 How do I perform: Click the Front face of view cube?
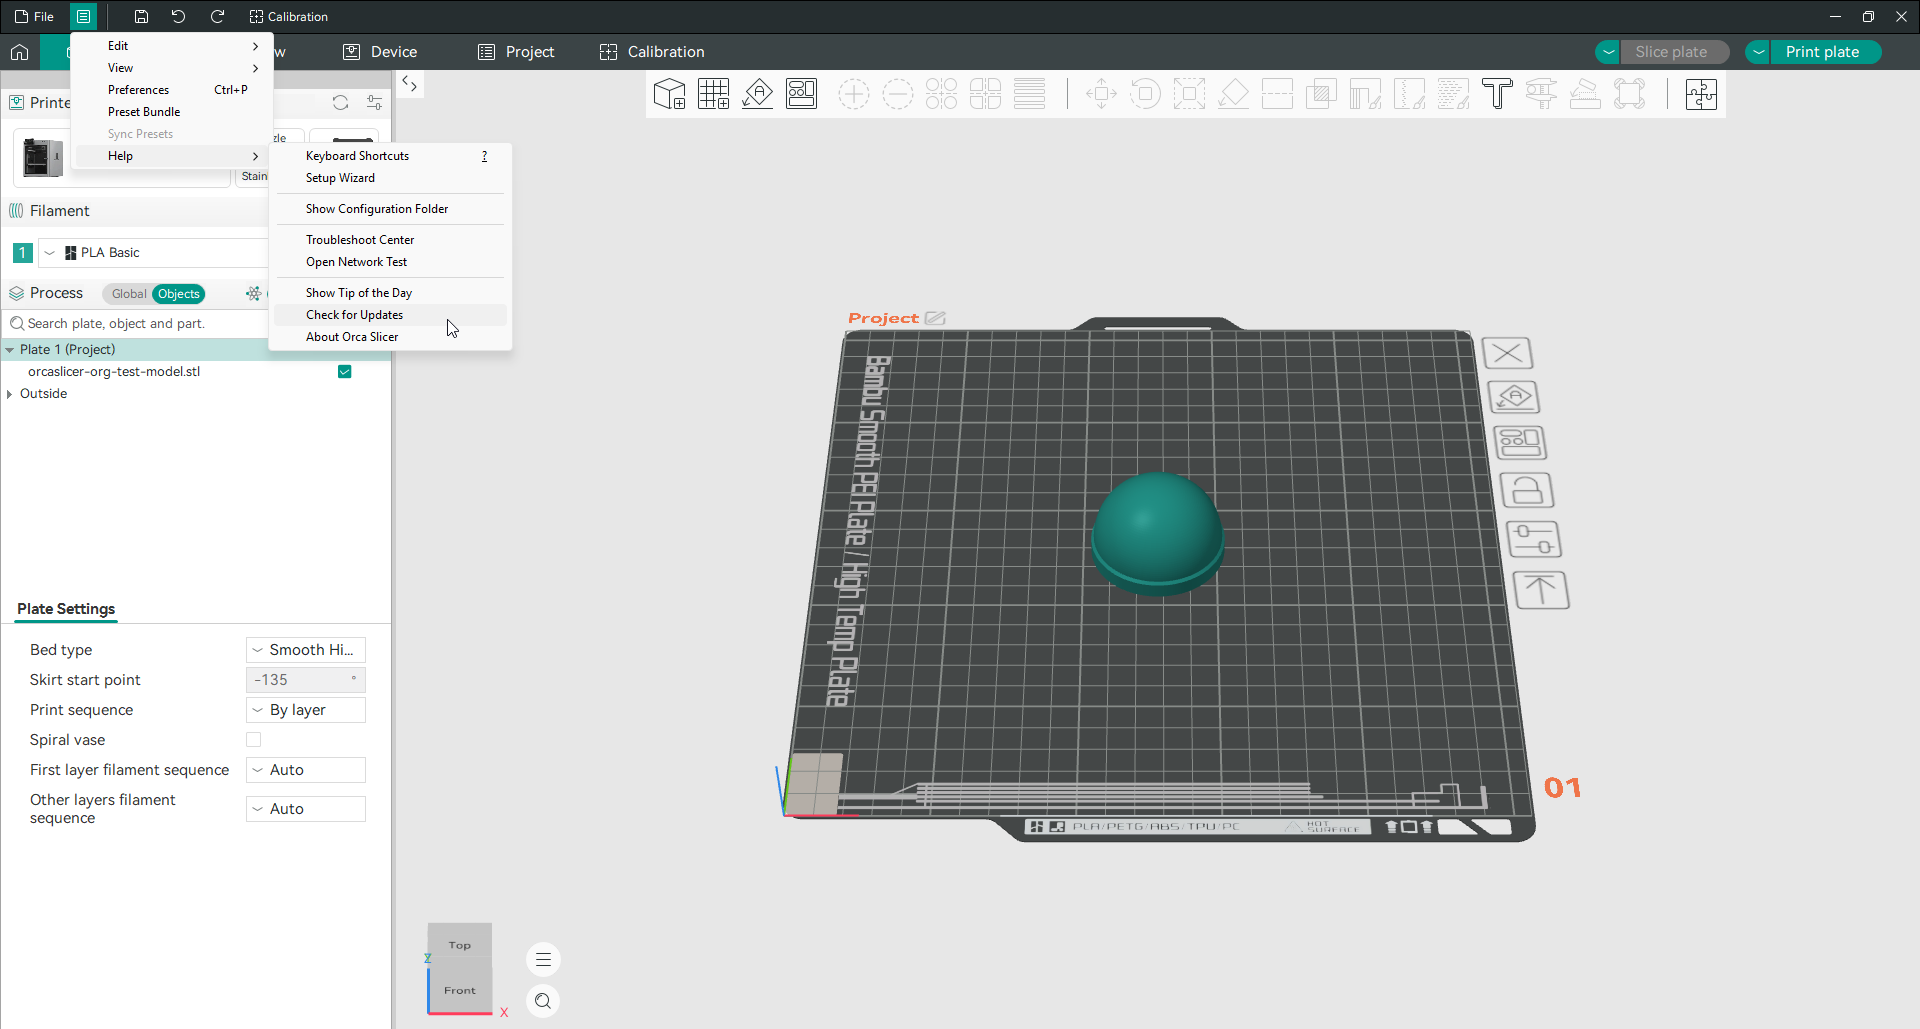tap(460, 990)
